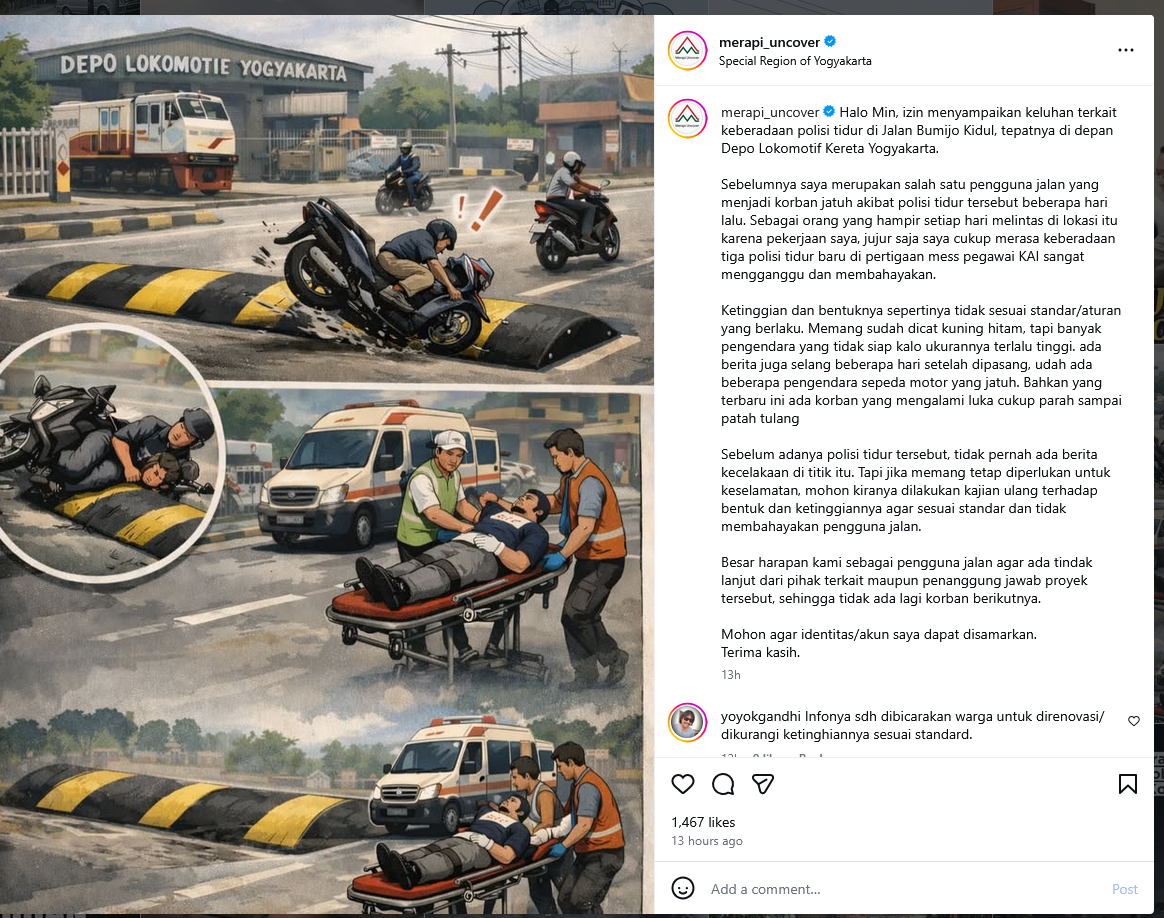Click the caption's merapi_uncover username
Image resolution: width=1164 pixels, height=918 pixels.
click(770, 112)
